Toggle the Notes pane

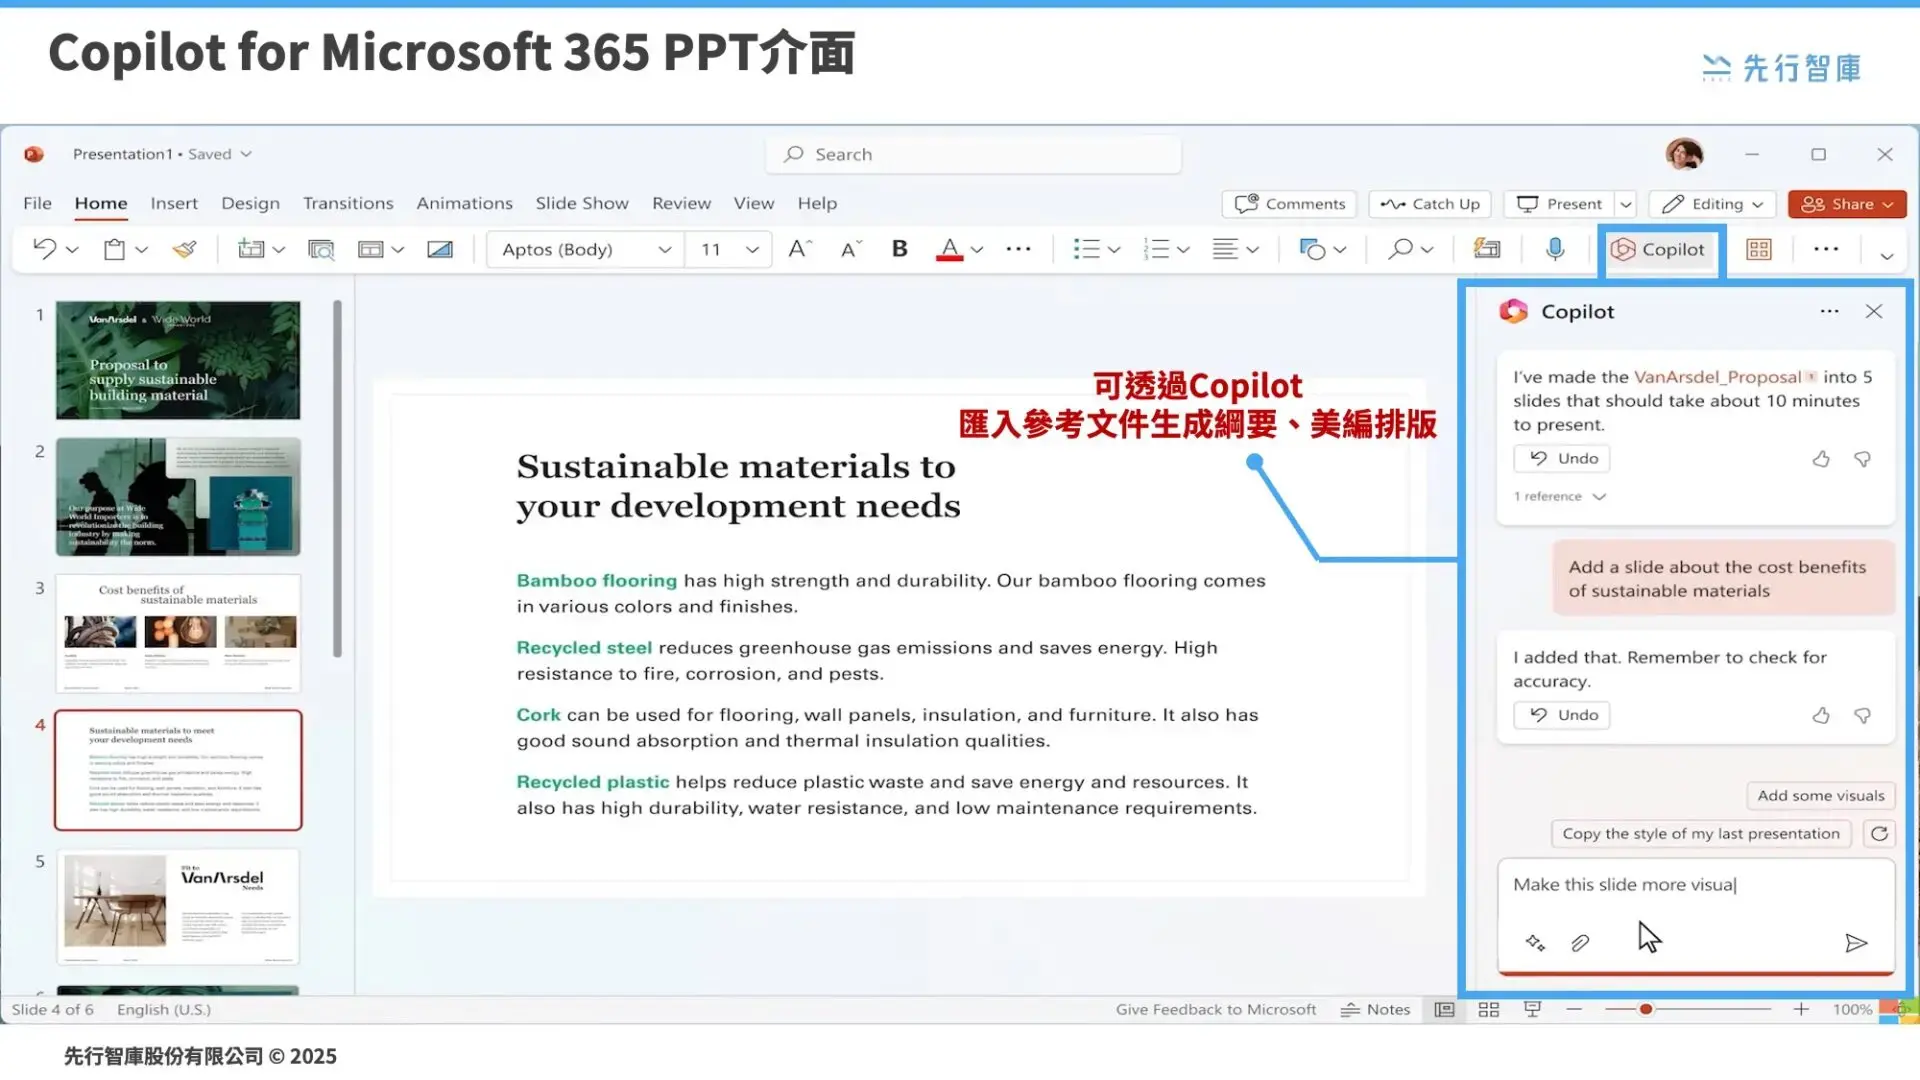(1376, 1010)
